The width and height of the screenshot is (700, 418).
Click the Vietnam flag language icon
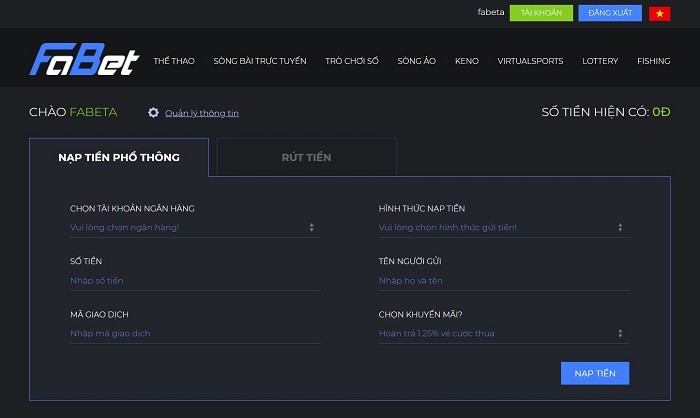(659, 13)
